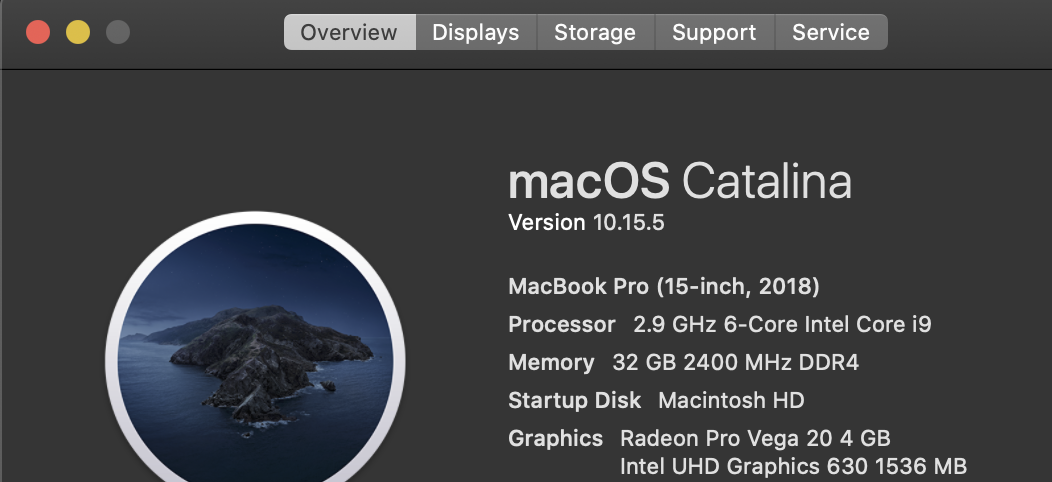Click the Memory label
This screenshot has width=1052, height=482.
pos(551,363)
